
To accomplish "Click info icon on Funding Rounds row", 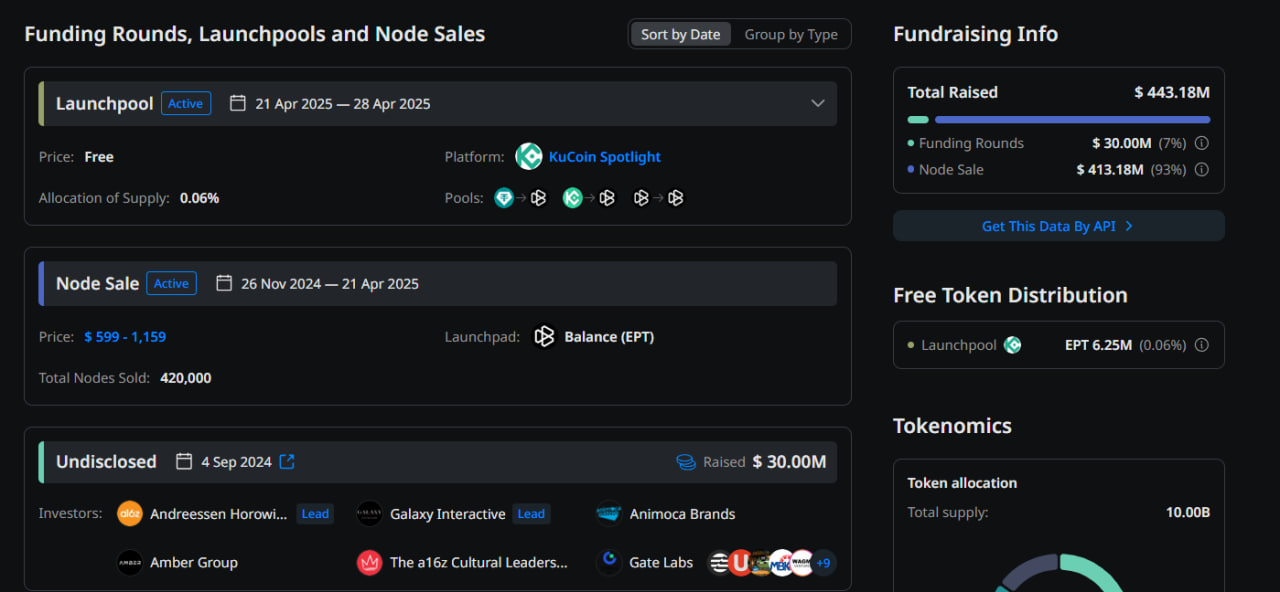I will pos(1202,143).
